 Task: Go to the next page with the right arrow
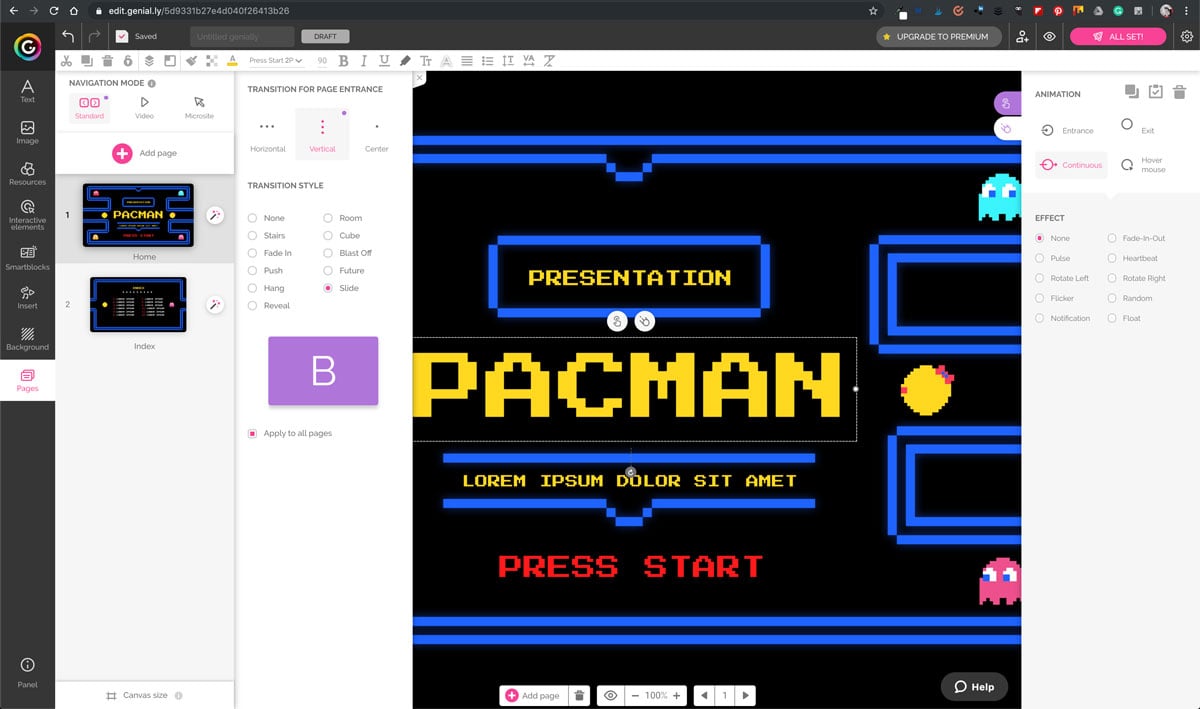click(745, 695)
